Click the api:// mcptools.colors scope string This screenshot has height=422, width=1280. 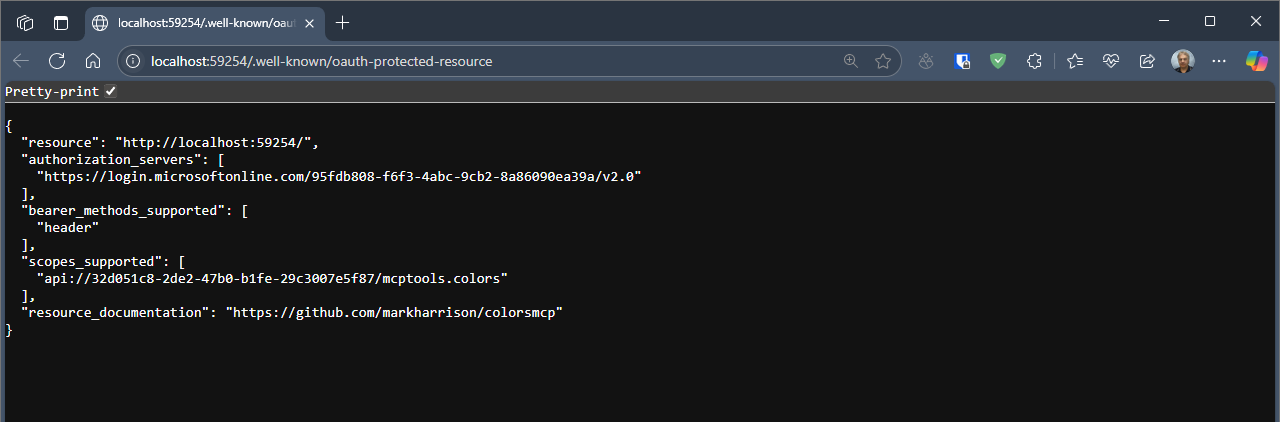[273, 278]
